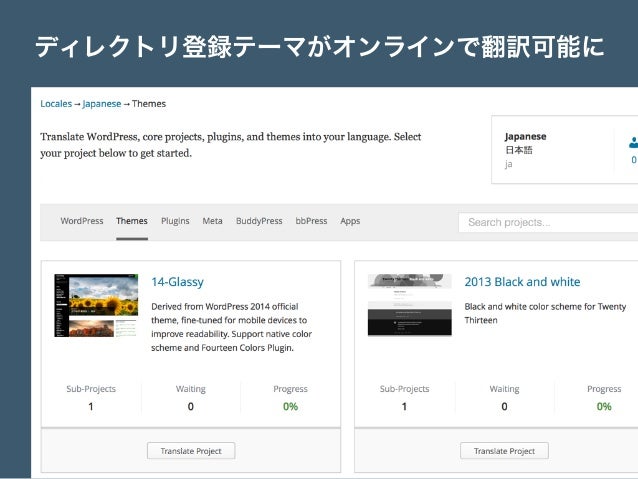This screenshot has width=638, height=479.
Task: Click the 2013 Black and white thumbnail
Action: tap(410, 305)
